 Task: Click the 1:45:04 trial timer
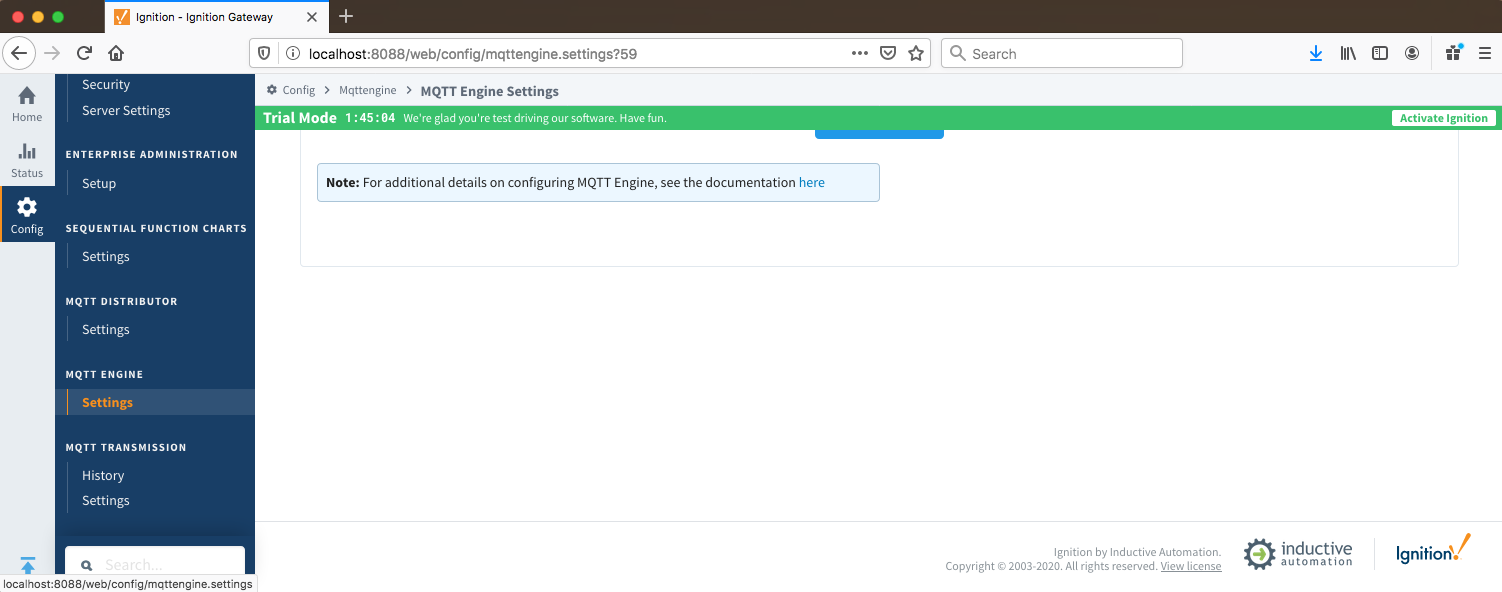(x=370, y=118)
